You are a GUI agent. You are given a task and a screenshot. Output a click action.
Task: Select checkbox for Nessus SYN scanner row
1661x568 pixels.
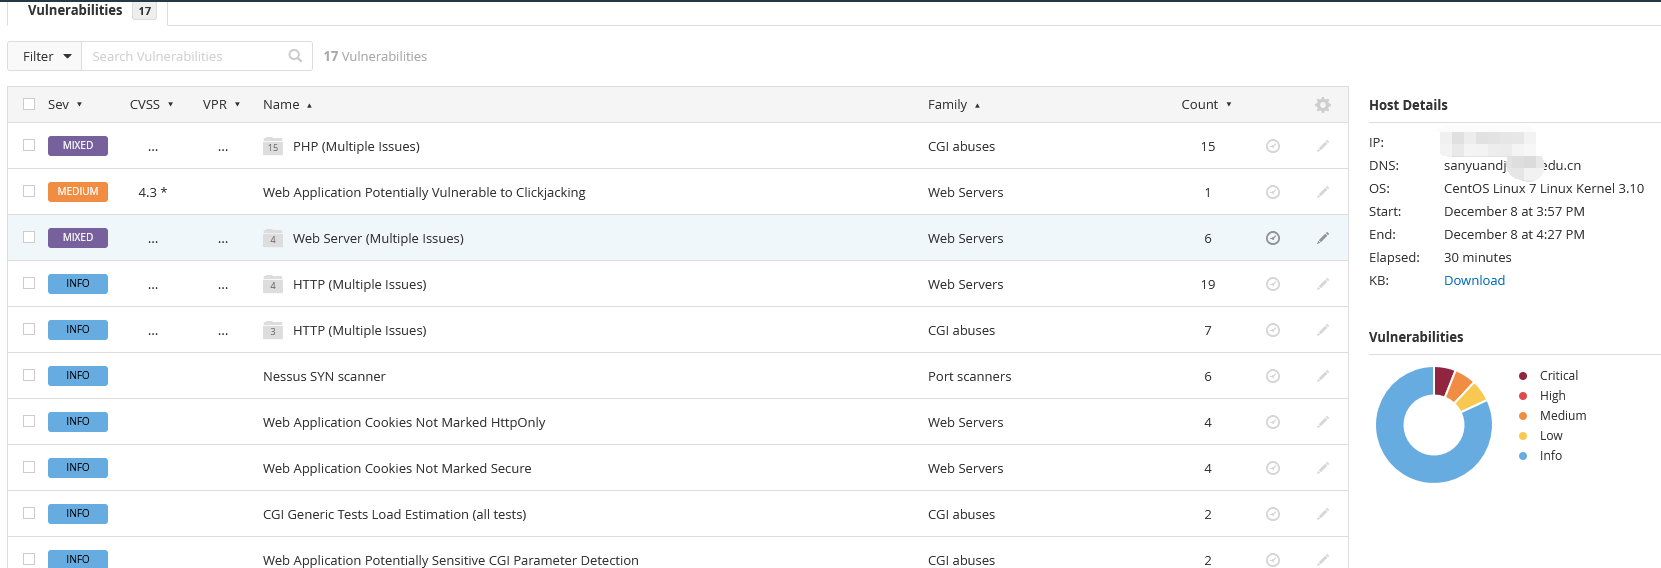pyautogui.click(x=29, y=375)
